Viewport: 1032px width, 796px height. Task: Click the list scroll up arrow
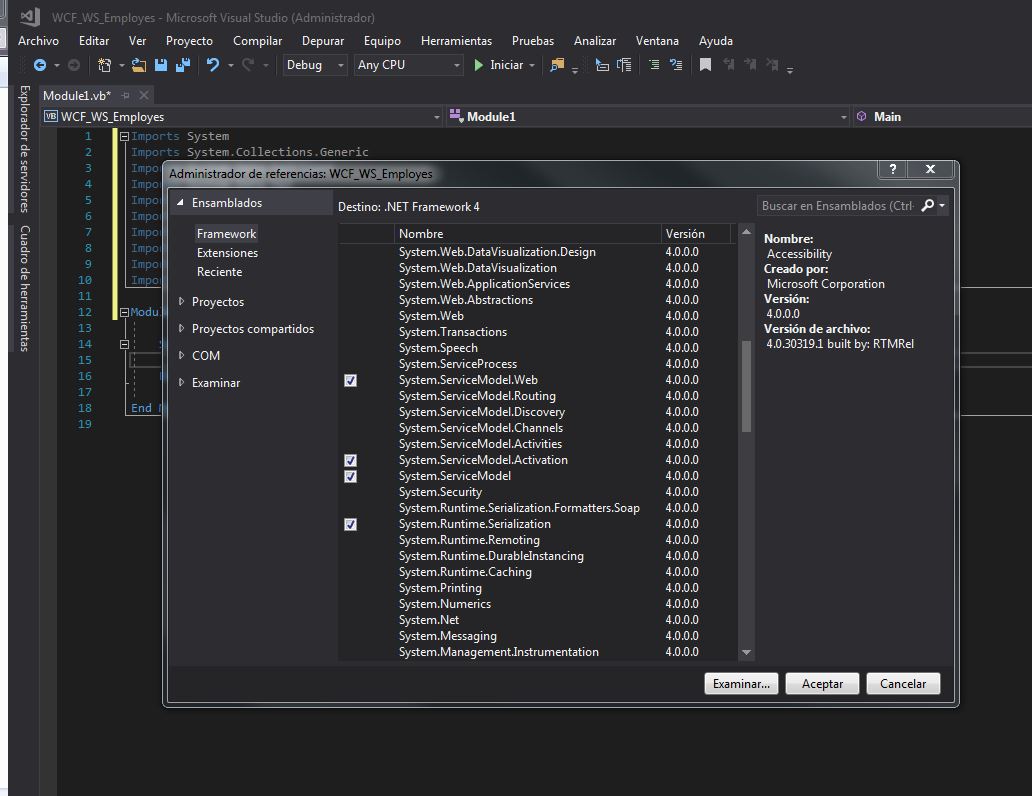[746, 232]
